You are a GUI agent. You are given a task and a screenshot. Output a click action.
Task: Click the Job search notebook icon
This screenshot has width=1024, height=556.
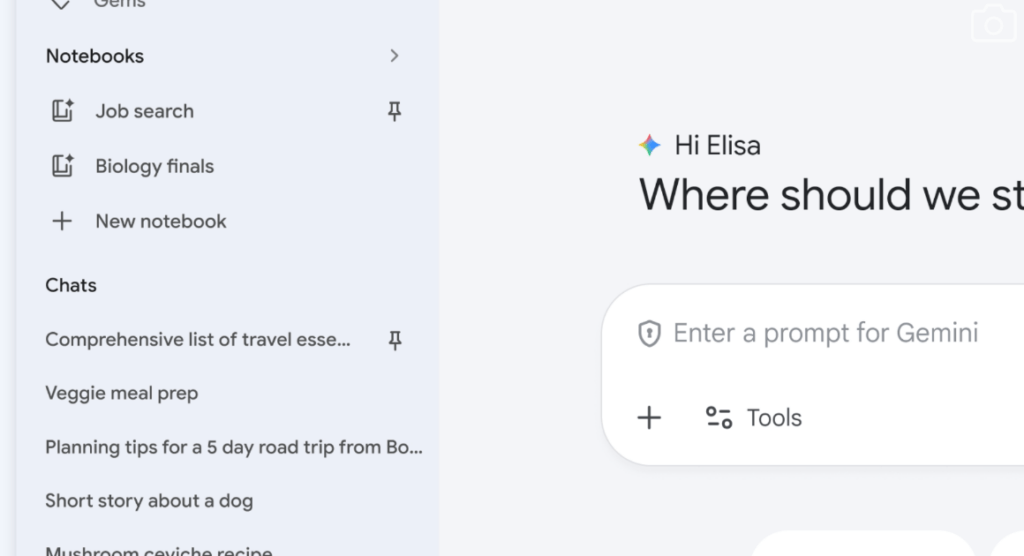click(62, 112)
